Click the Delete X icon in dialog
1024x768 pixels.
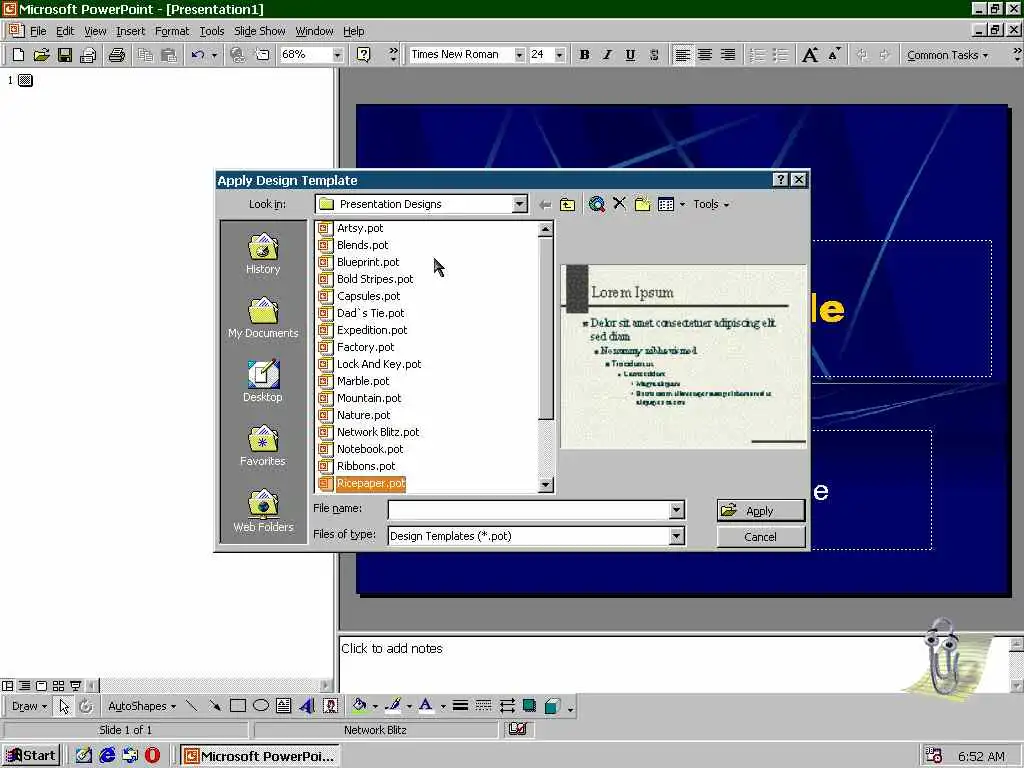point(619,204)
